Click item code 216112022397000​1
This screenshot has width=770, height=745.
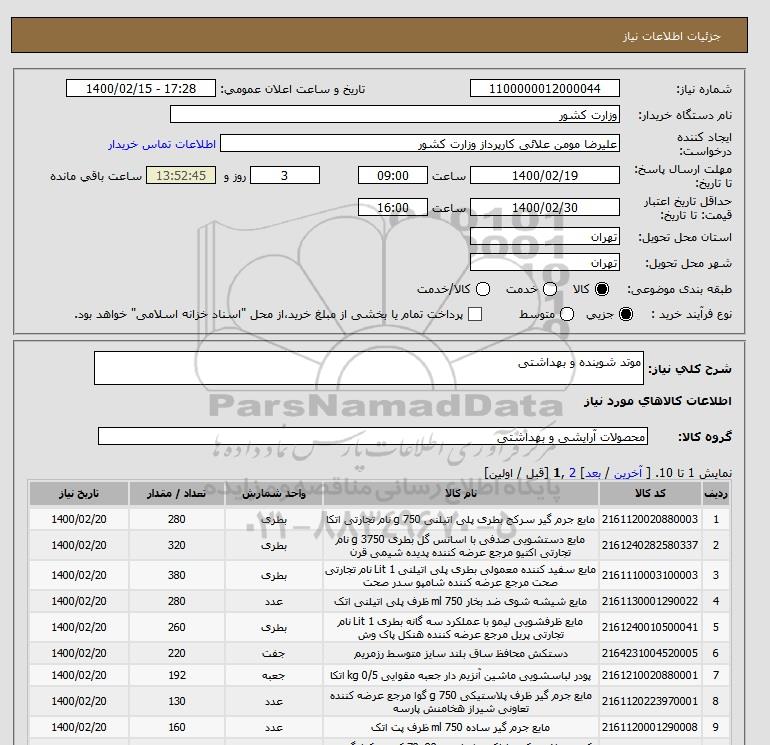(650, 701)
